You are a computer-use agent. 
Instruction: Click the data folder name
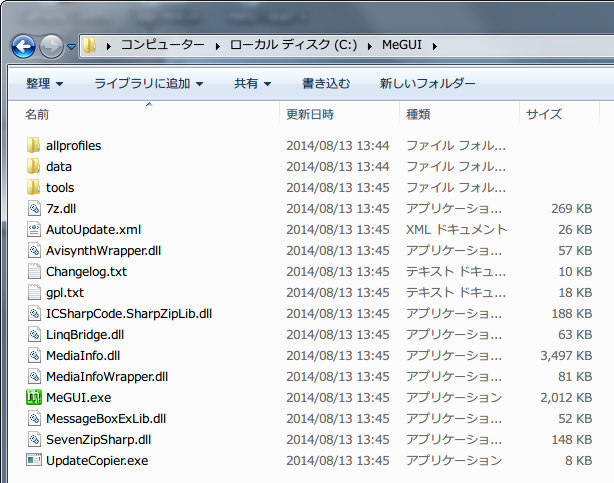(59, 167)
